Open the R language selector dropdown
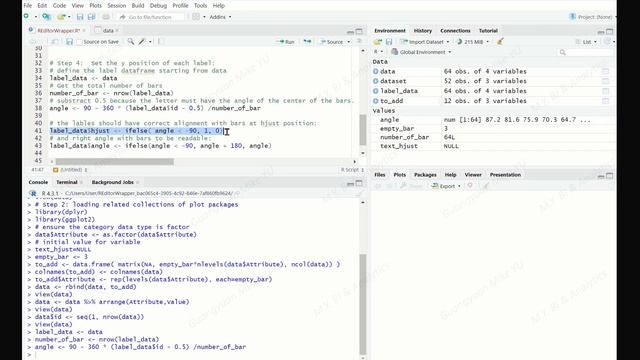Screen dimensions: 640x360 (378, 52)
